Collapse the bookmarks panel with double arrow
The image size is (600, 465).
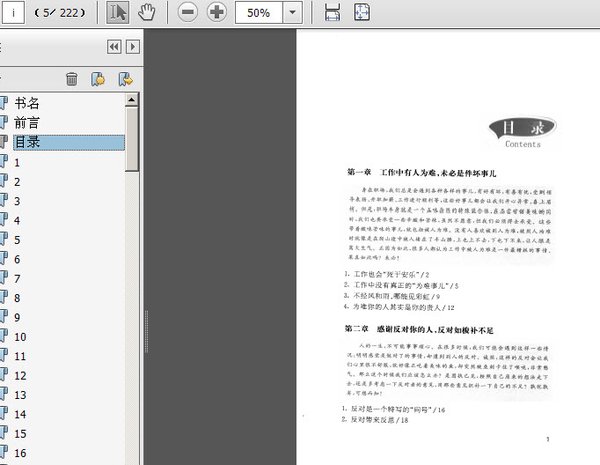tap(114, 47)
